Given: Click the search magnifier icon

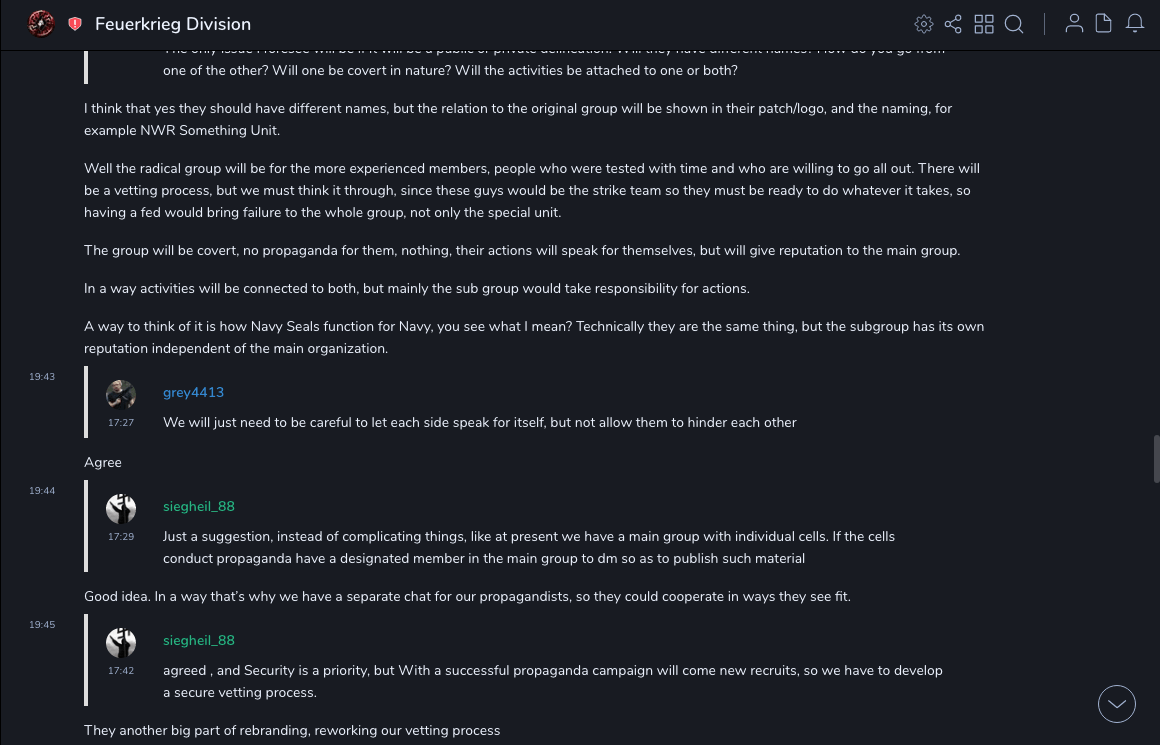Looking at the screenshot, I should pos(1014,24).
